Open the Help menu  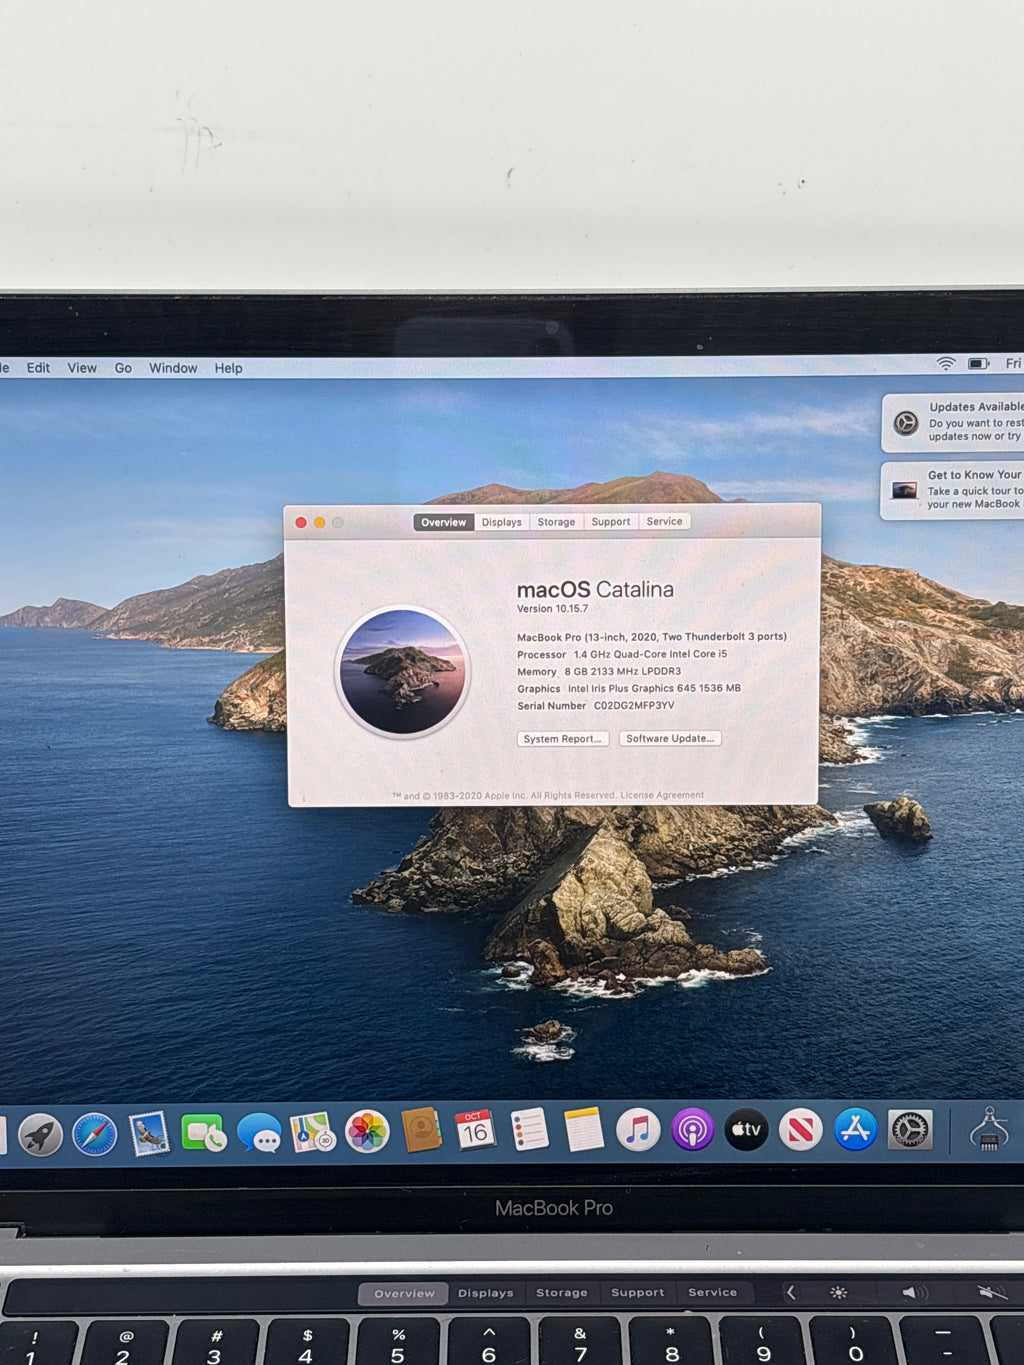(228, 368)
